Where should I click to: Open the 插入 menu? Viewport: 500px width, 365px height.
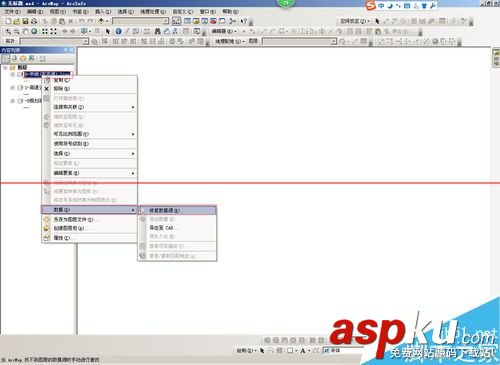[103, 12]
